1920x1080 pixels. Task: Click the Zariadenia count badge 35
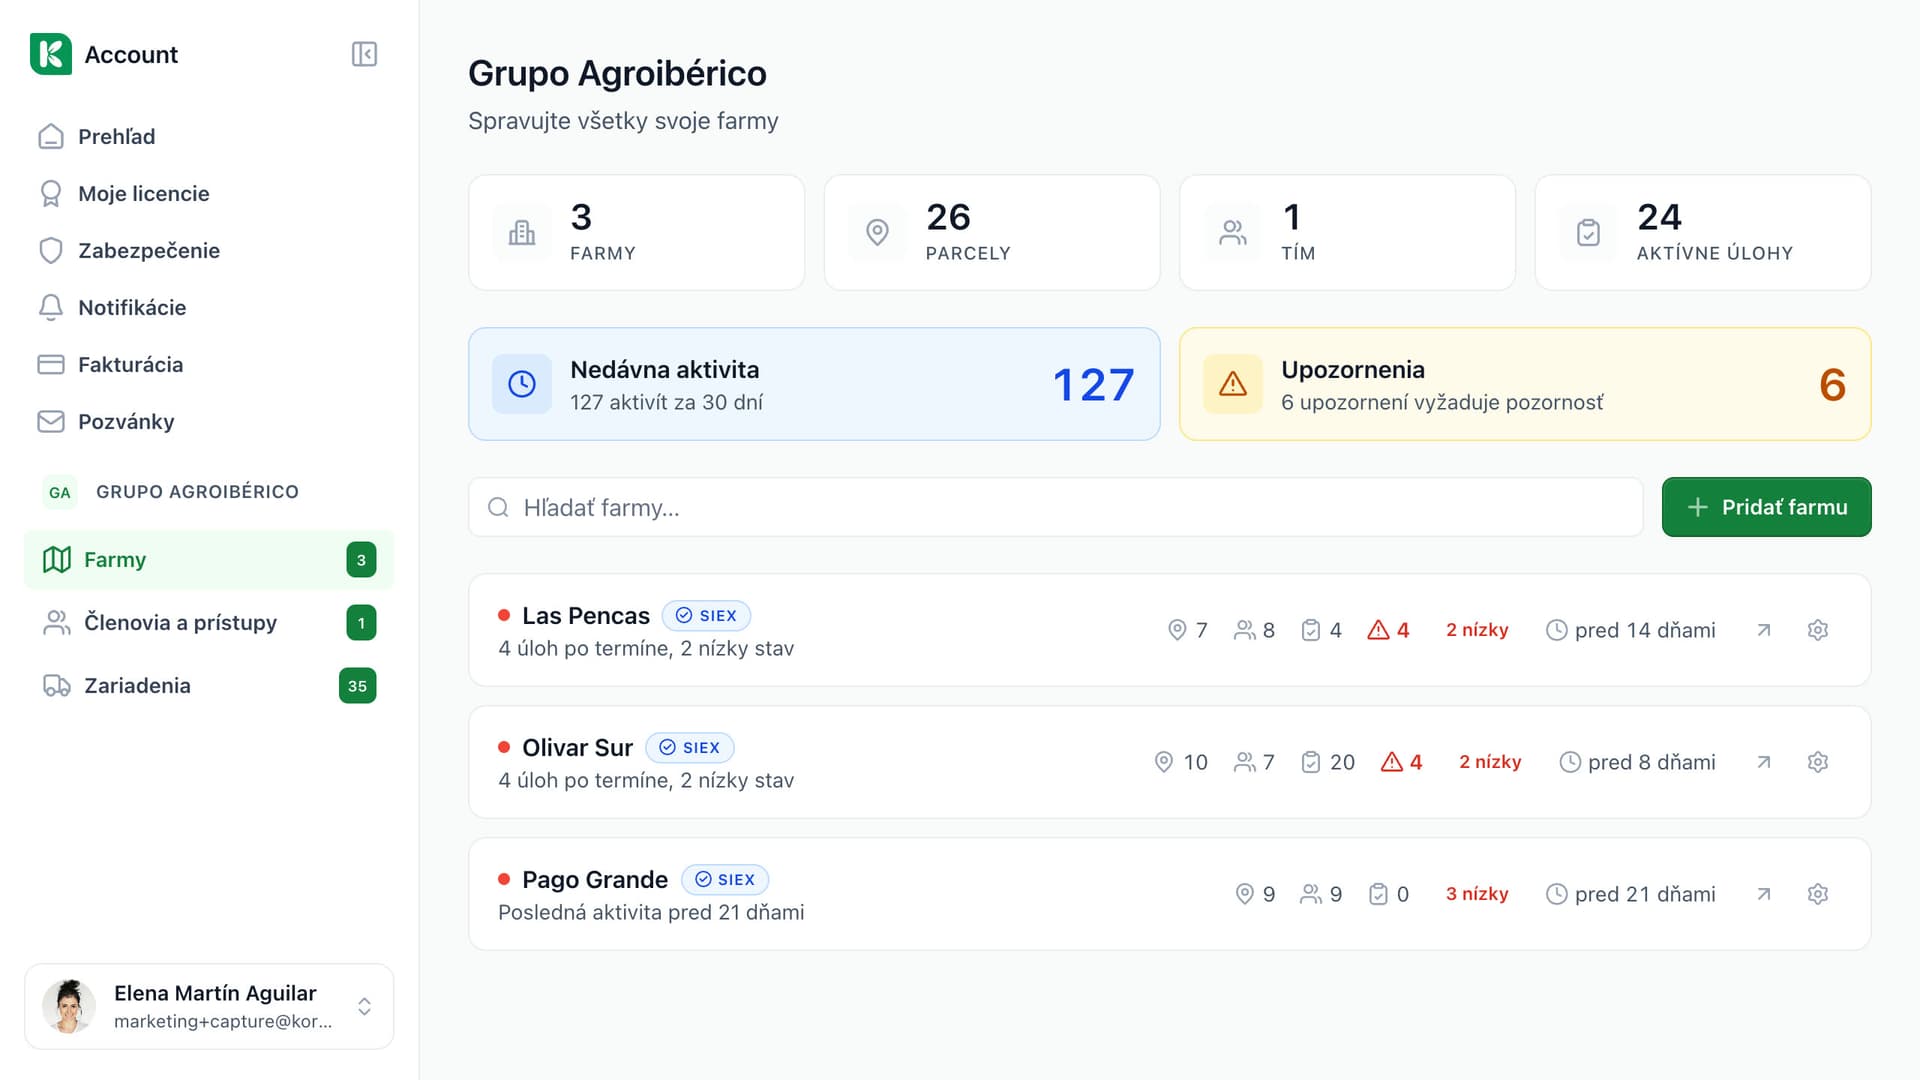tap(357, 686)
